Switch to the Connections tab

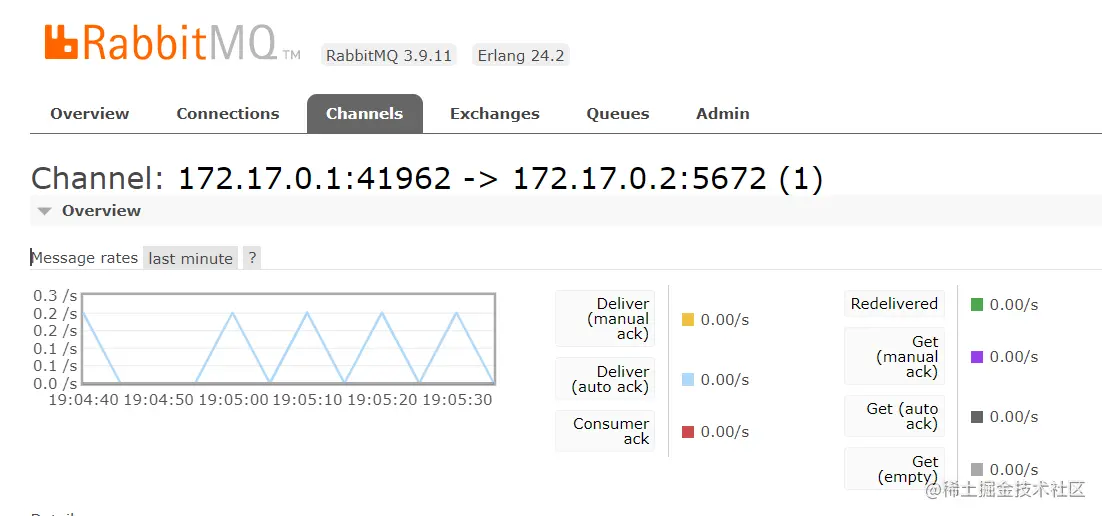(228, 114)
